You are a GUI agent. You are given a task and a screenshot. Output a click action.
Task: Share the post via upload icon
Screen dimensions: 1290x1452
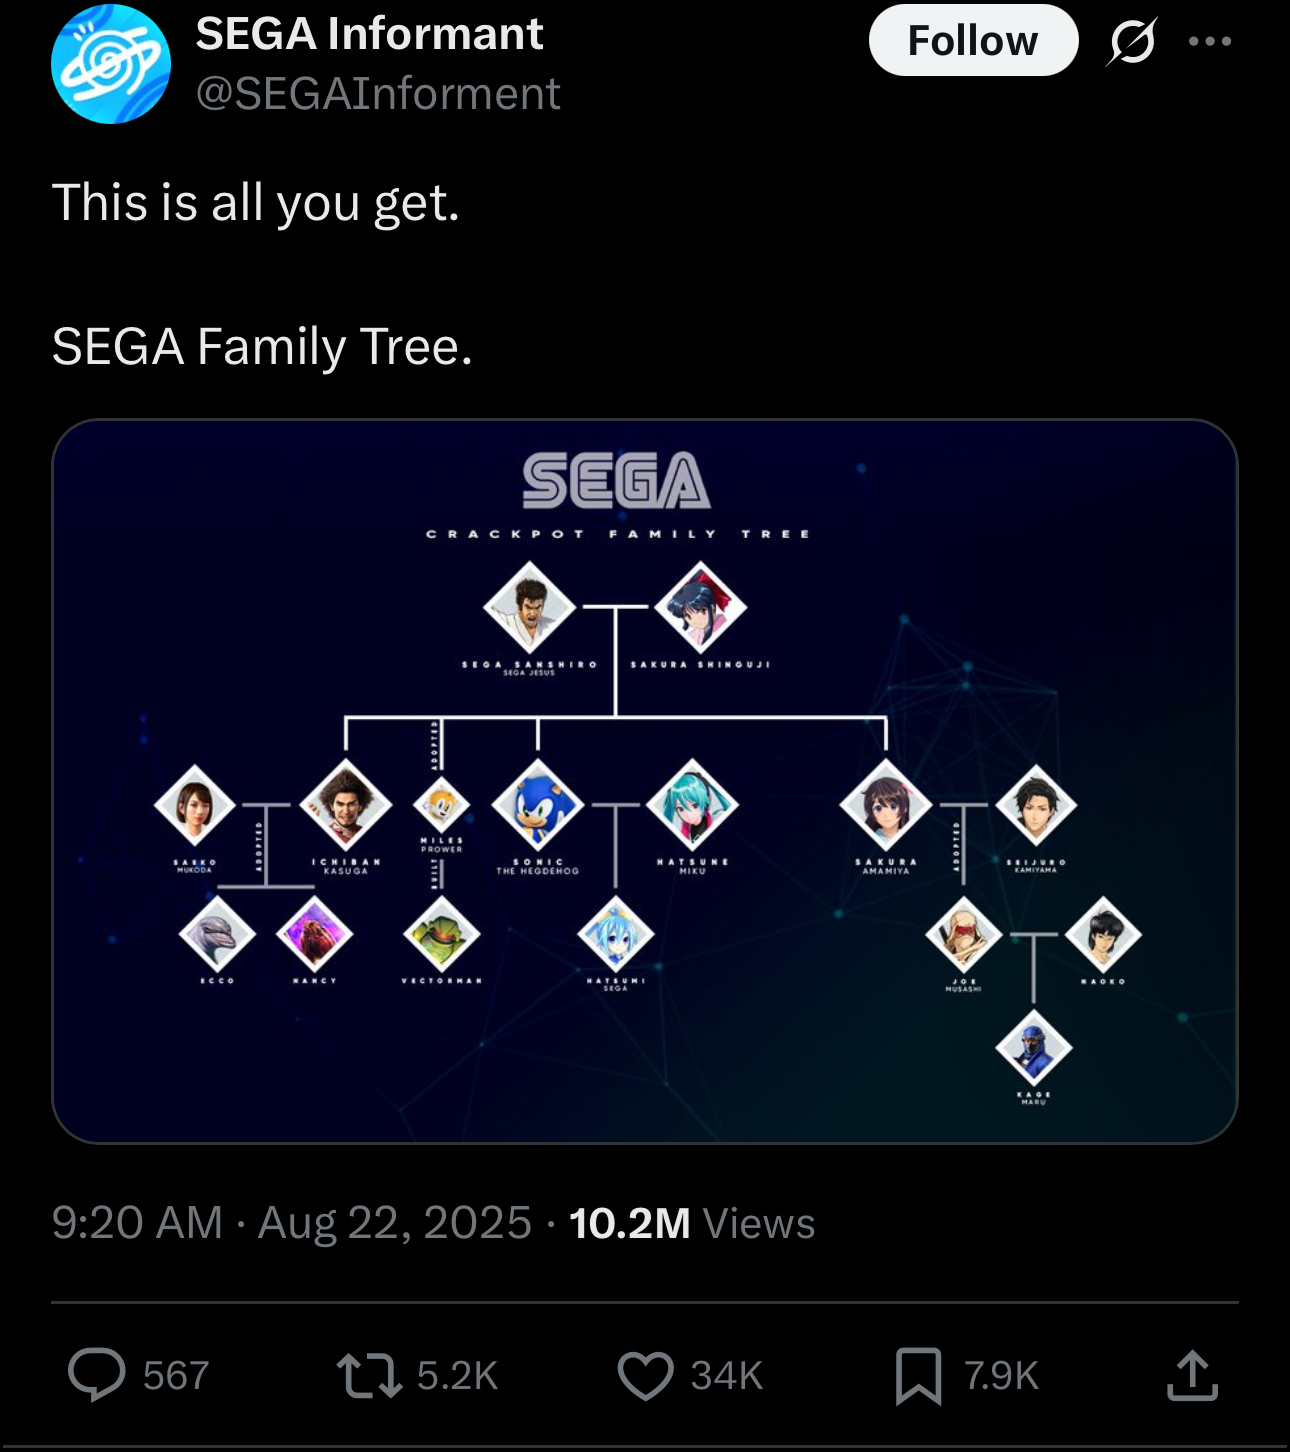(1192, 1375)
